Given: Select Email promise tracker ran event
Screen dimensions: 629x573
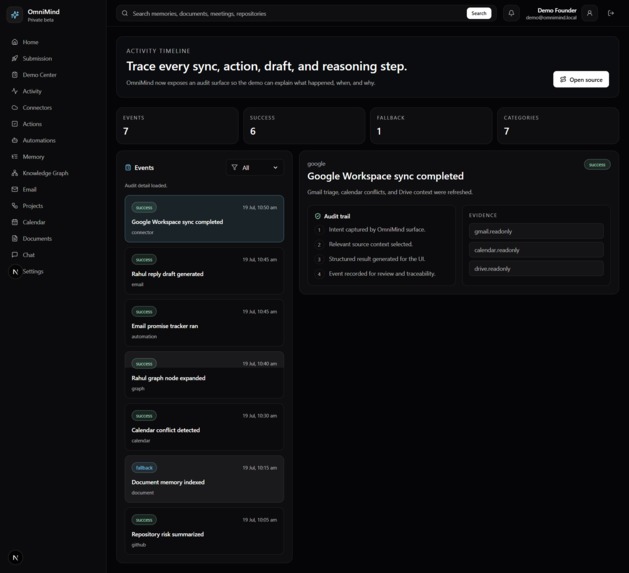Looking at the screenshot, I should (x=204, y=323).
